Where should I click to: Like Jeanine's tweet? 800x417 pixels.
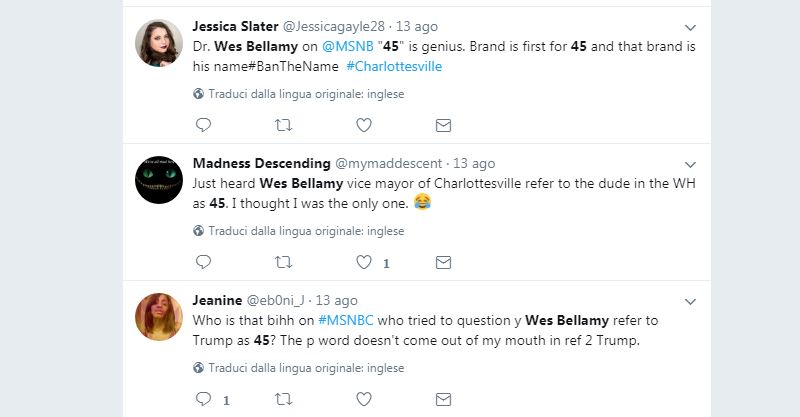click(x=364, y=399)
